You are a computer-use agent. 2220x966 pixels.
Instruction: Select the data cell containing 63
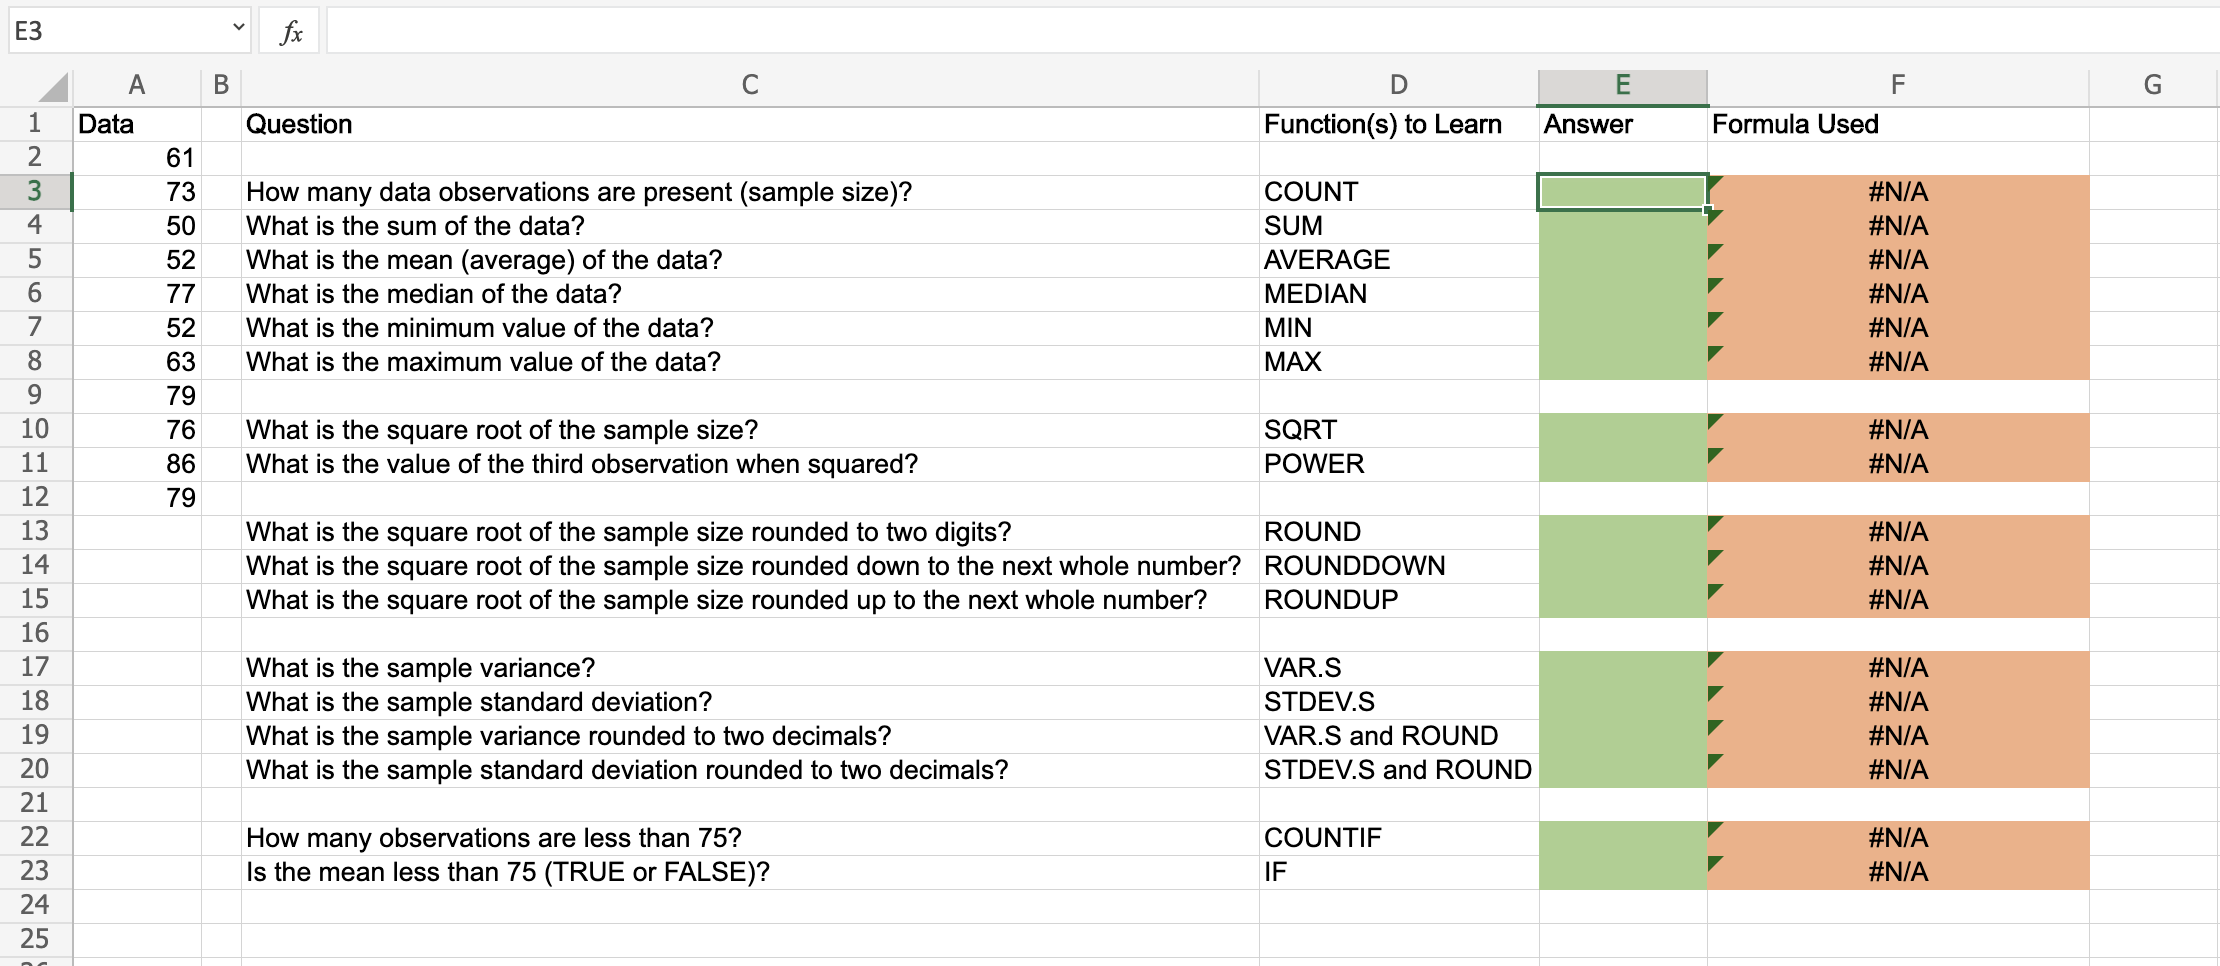tap(137, 362)
